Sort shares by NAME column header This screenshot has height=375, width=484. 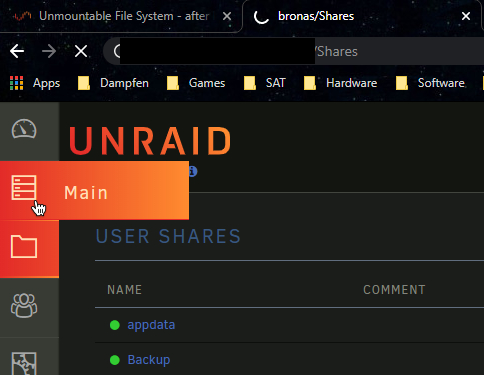pyautogui.click(x=125, y=290)
